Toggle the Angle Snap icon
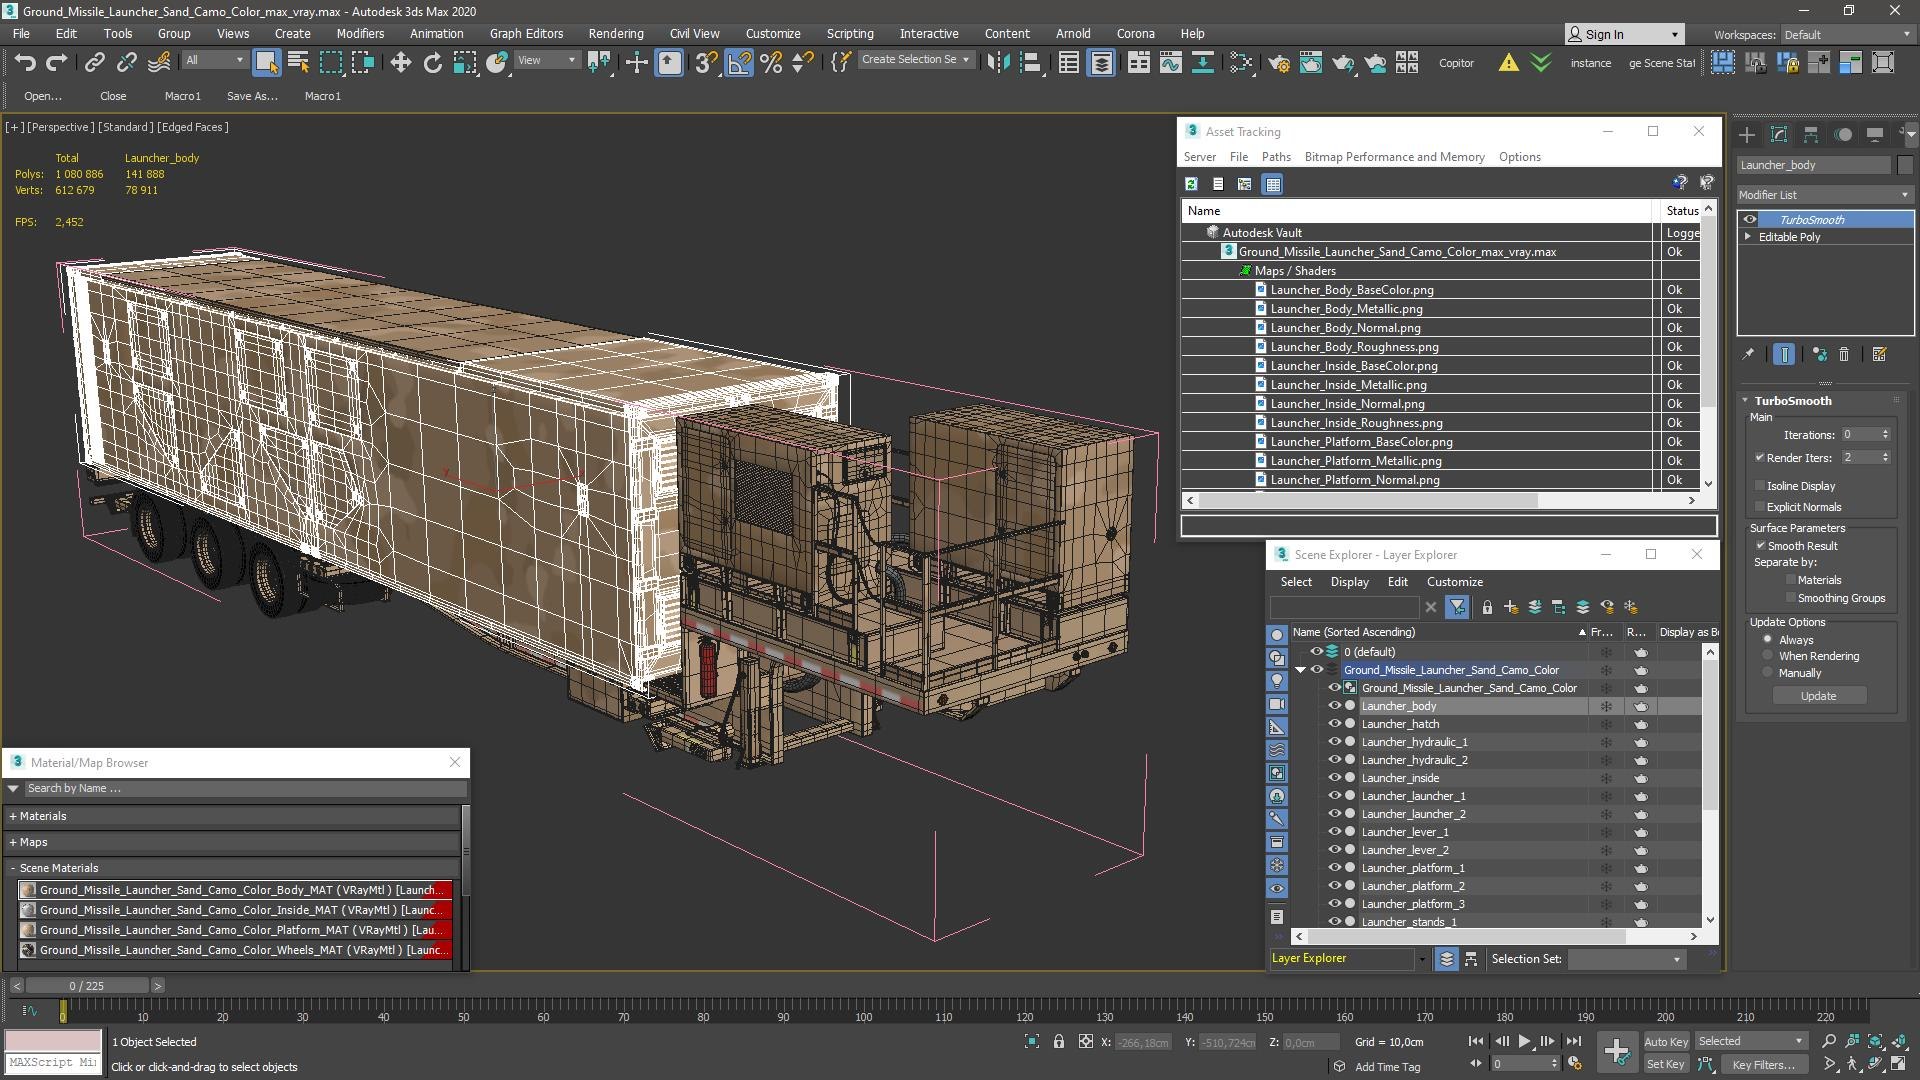 point(739,63)
